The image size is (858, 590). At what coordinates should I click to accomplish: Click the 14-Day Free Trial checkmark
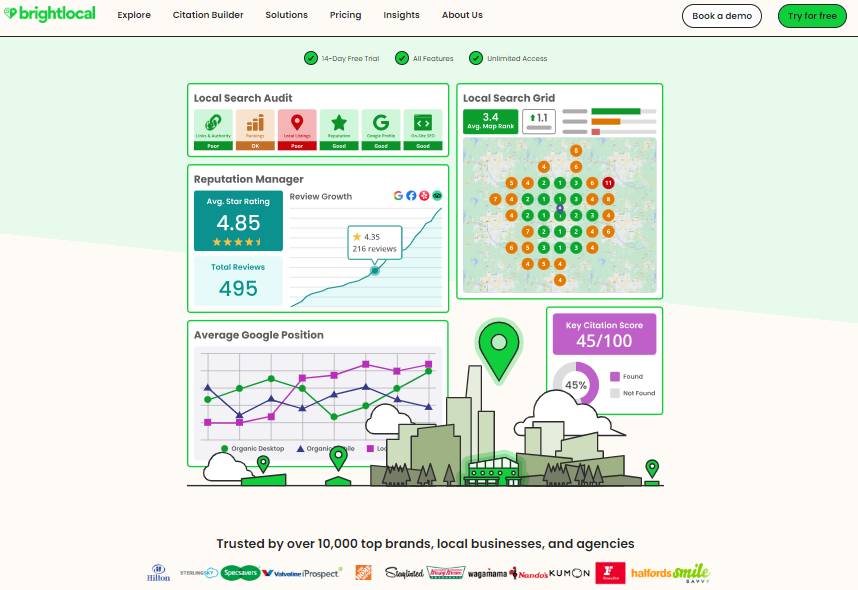[x=310, y=58]
